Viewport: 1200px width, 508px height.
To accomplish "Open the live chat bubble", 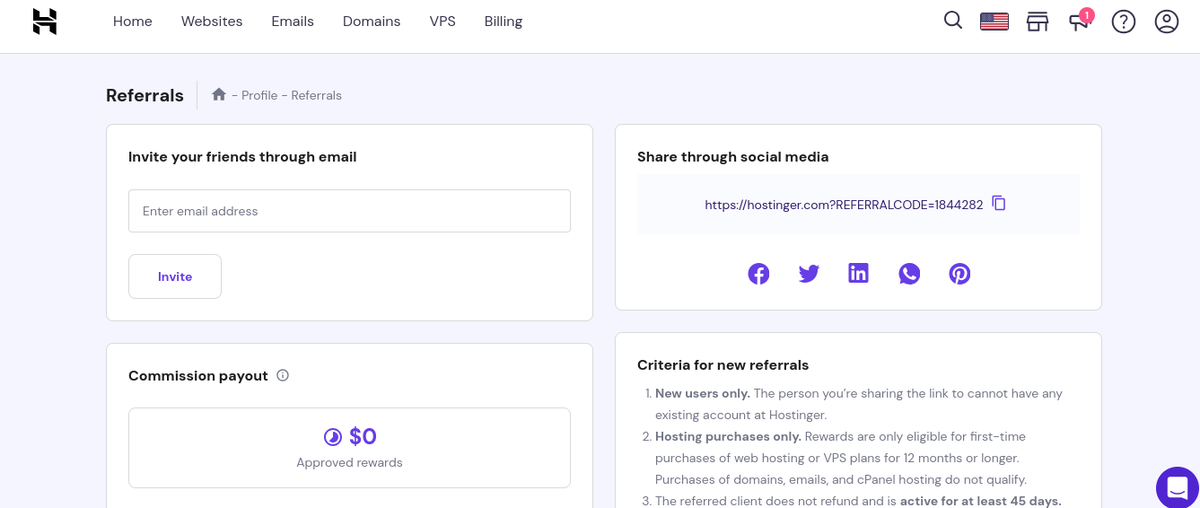I will [1177, 488].
